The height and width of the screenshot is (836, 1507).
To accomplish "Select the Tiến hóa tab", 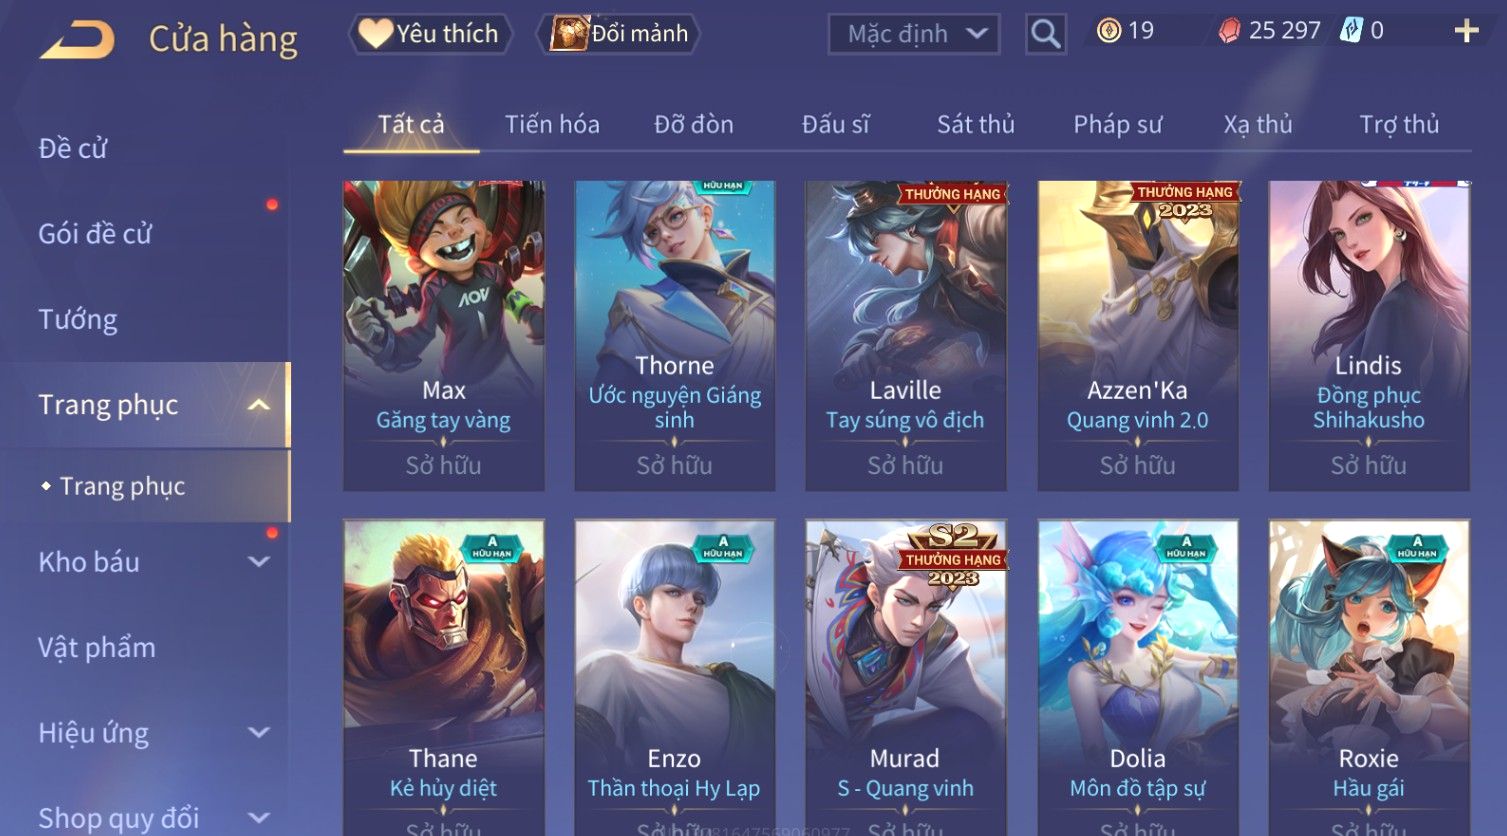I will 552,124.
